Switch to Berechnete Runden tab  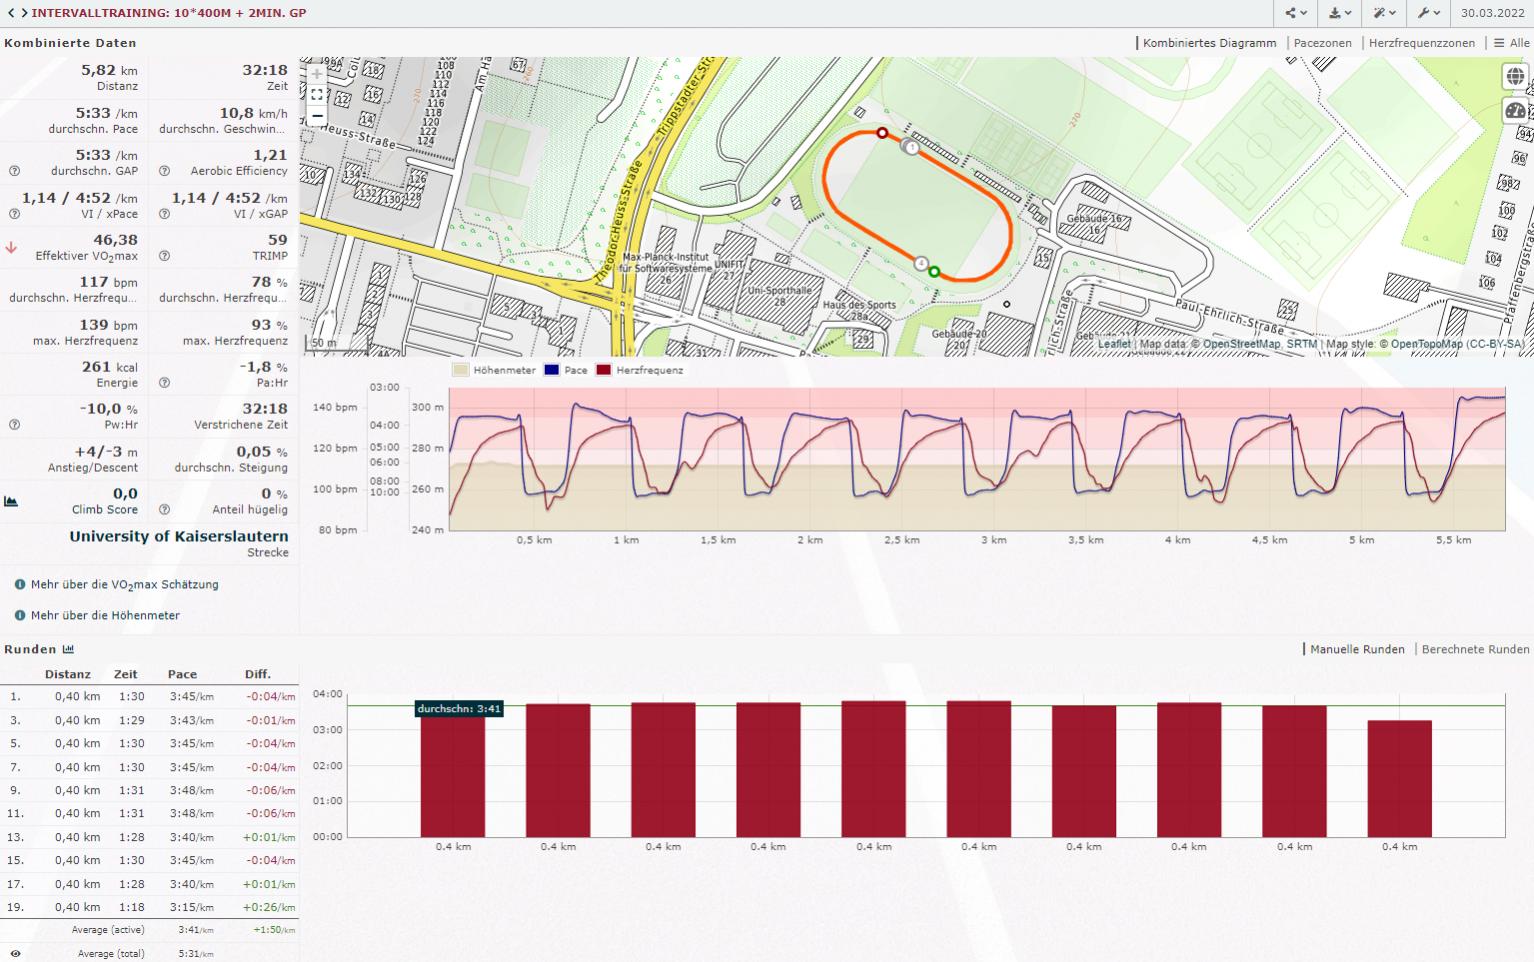[x=1475, y=649]
